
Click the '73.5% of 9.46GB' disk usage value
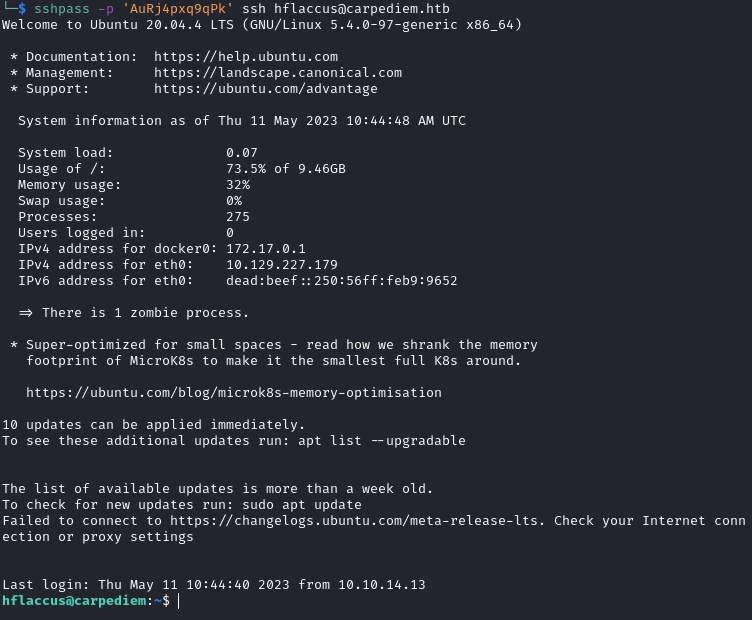[286, 169]
